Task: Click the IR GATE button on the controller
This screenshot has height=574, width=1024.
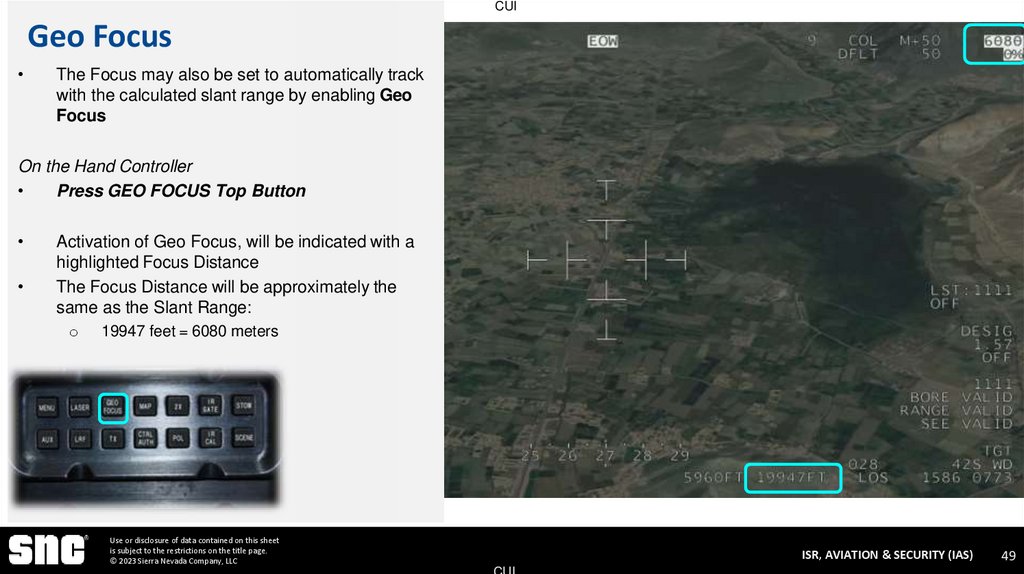Action: click(210, 406)
